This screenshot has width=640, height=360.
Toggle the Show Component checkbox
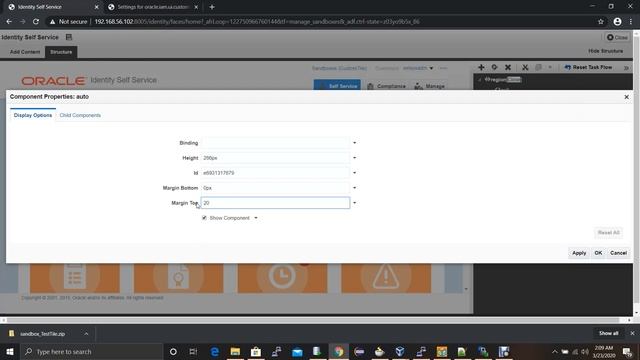click(204, 218)
